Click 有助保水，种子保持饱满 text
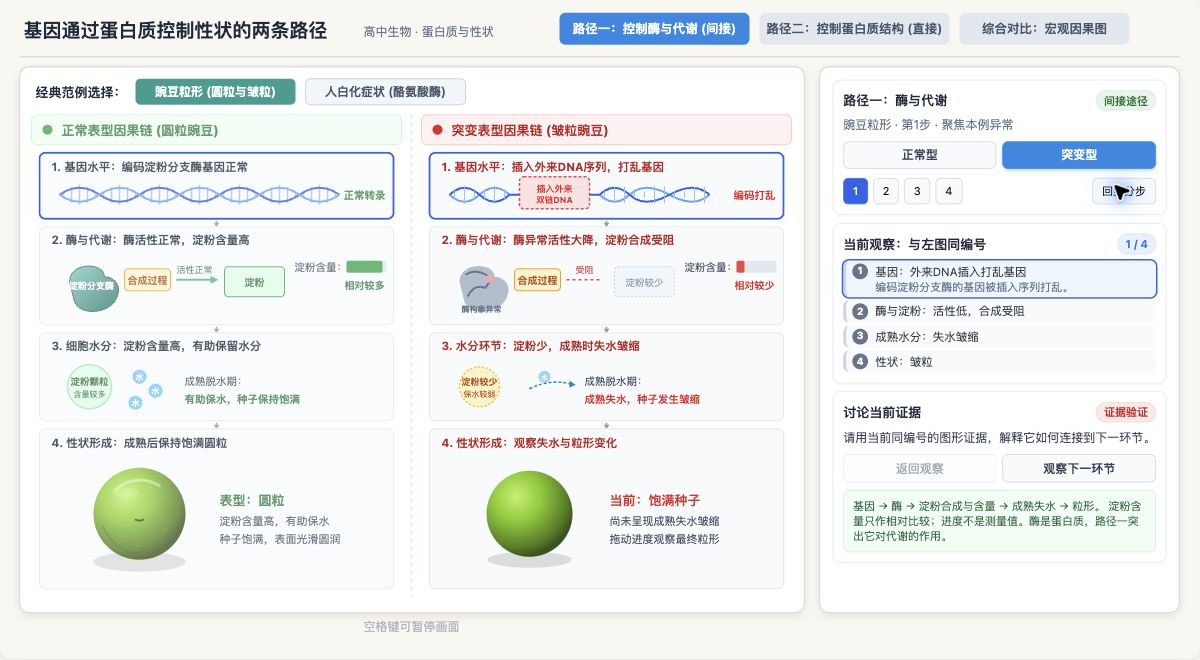Screen dimensions: 1200x660 242,399
